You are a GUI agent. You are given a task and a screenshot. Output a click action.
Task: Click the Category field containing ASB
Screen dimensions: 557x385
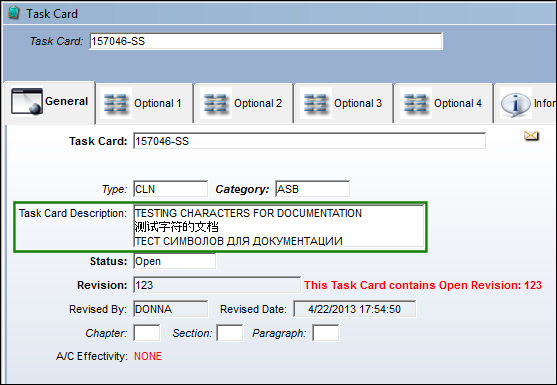(312, 189)
